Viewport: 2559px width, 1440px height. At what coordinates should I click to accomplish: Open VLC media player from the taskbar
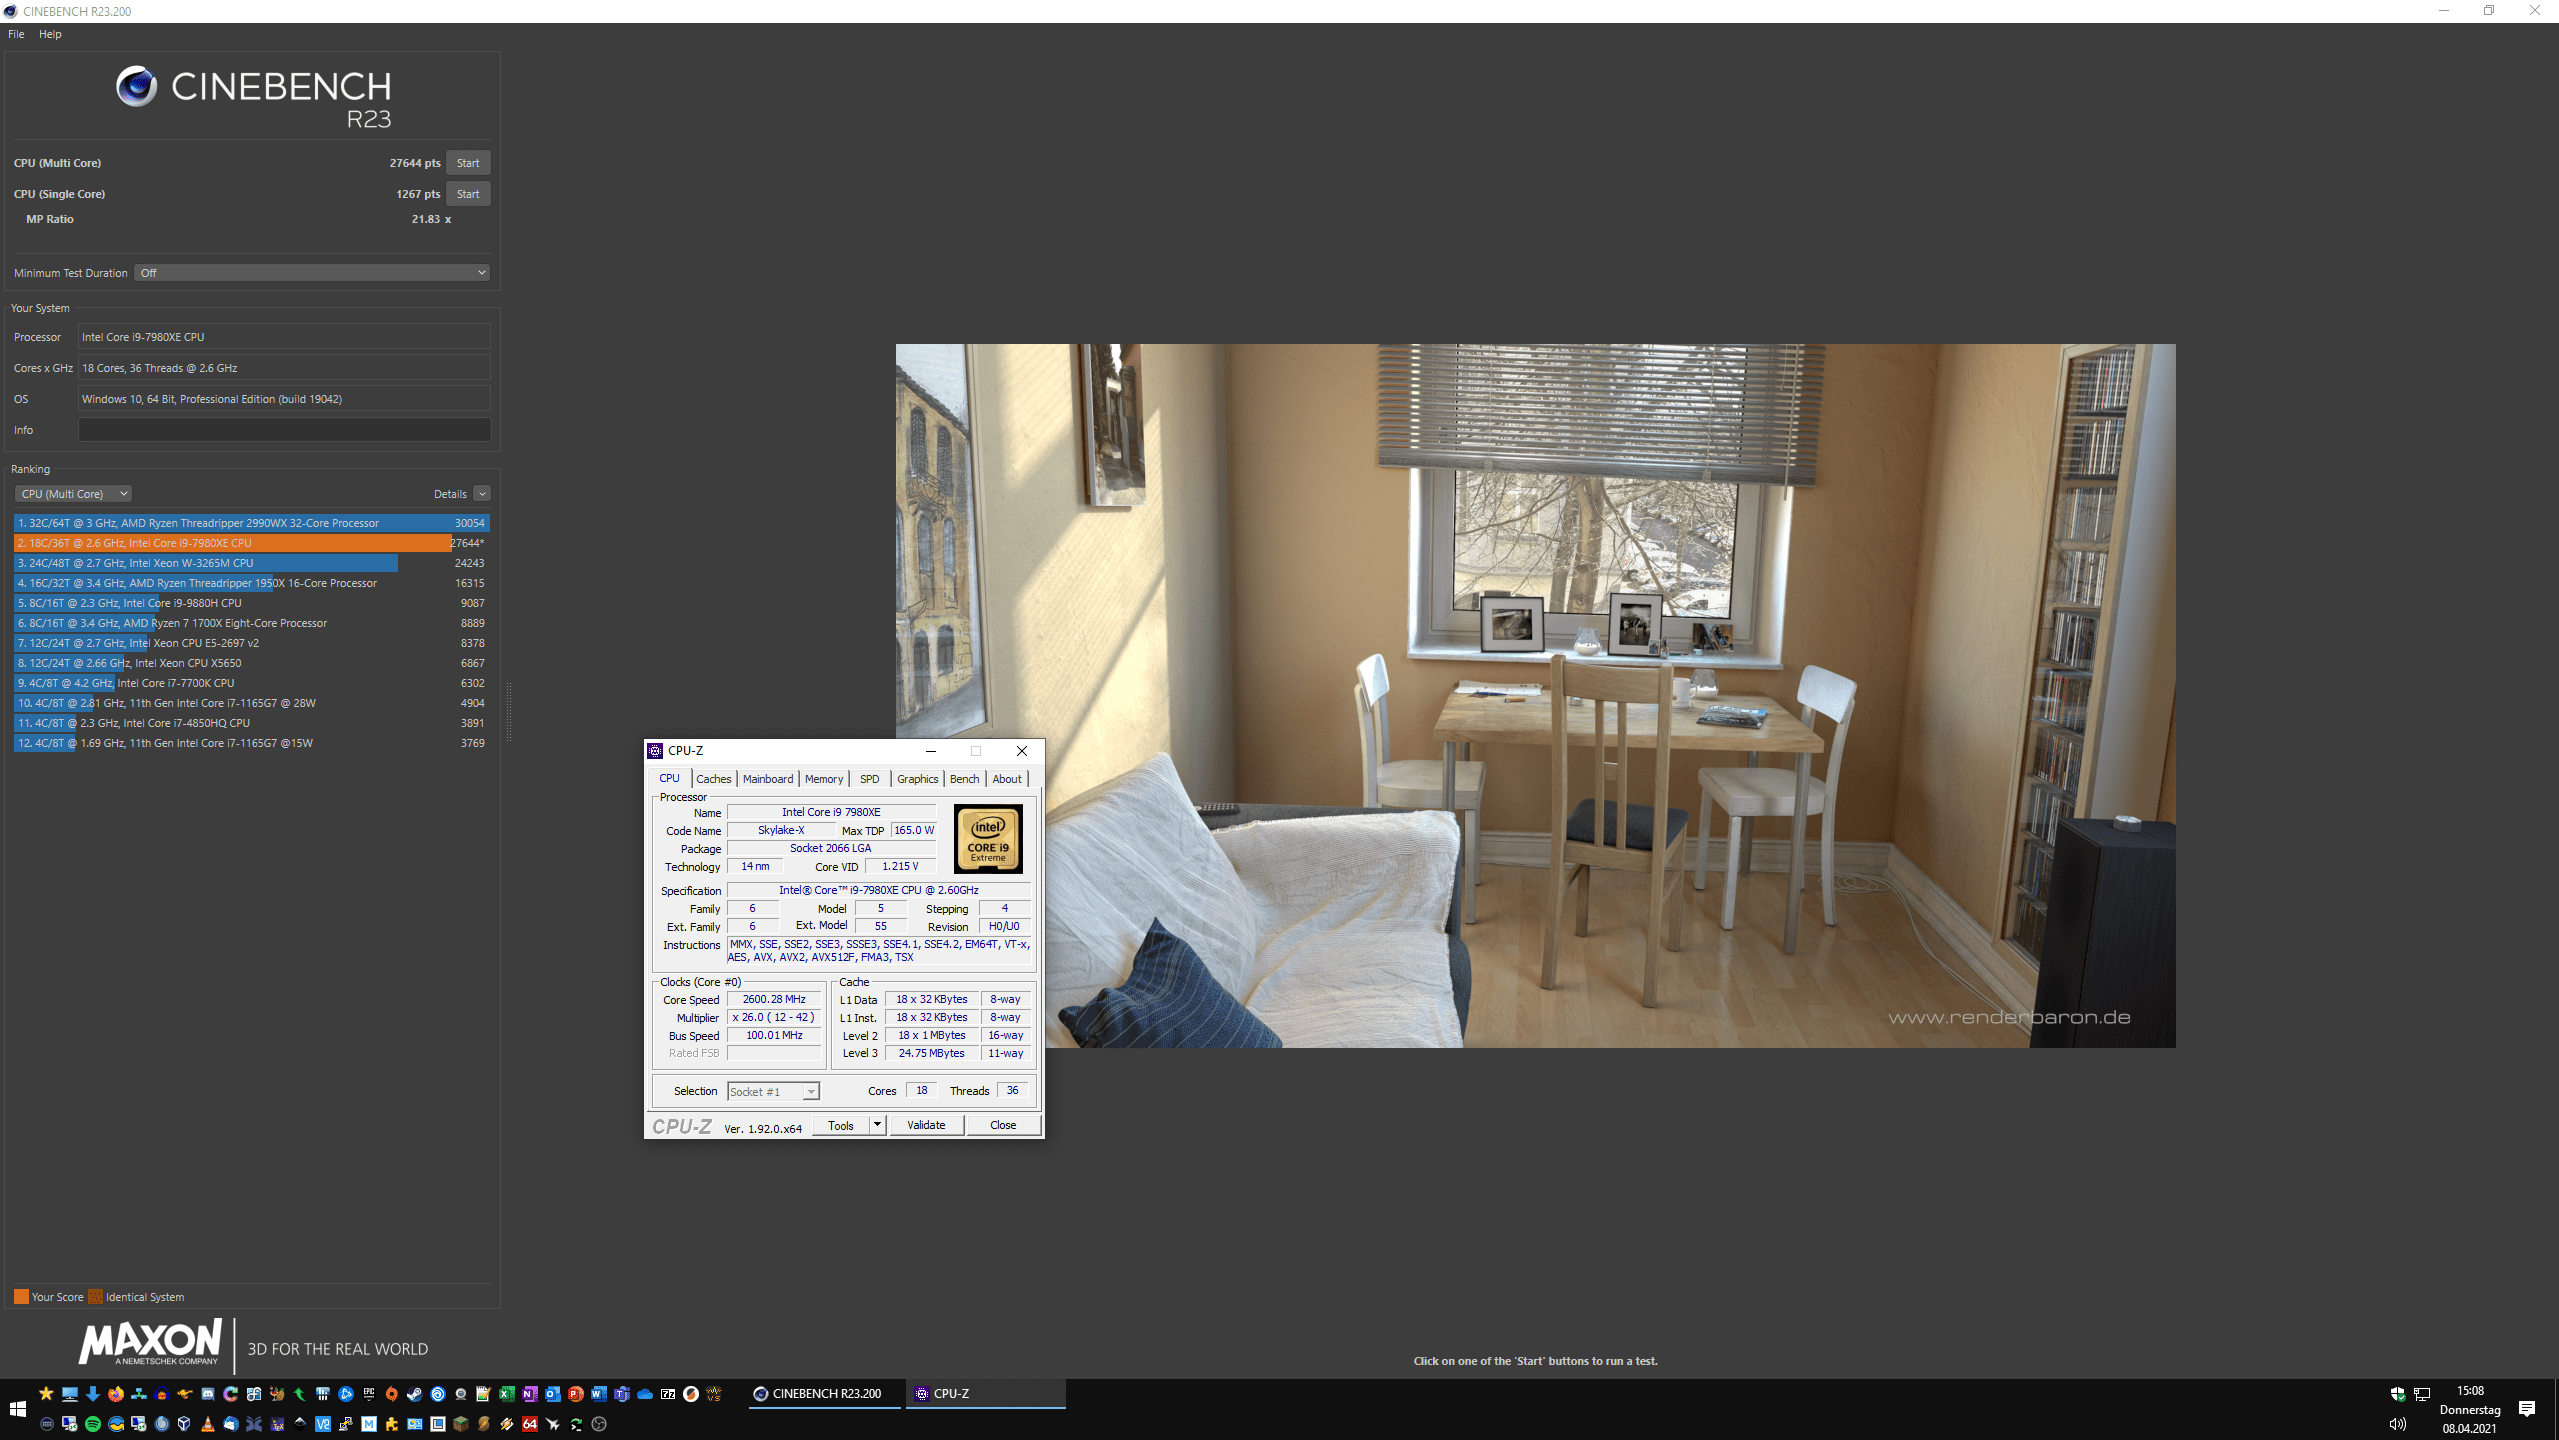(207, 1424)
